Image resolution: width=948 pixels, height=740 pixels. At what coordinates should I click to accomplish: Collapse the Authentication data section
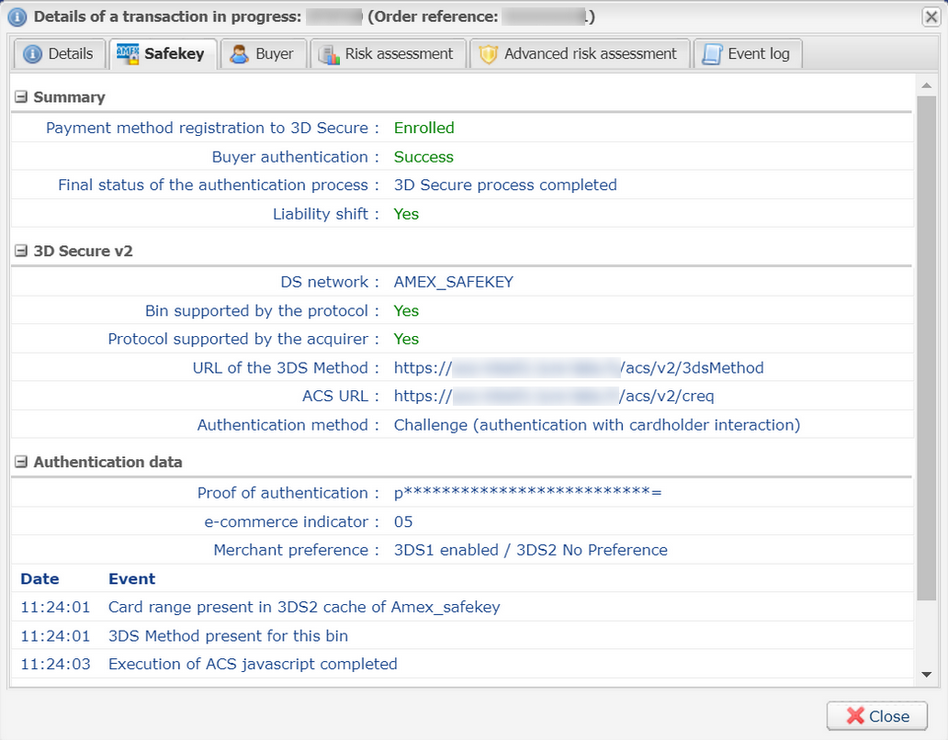pos(21,462)
